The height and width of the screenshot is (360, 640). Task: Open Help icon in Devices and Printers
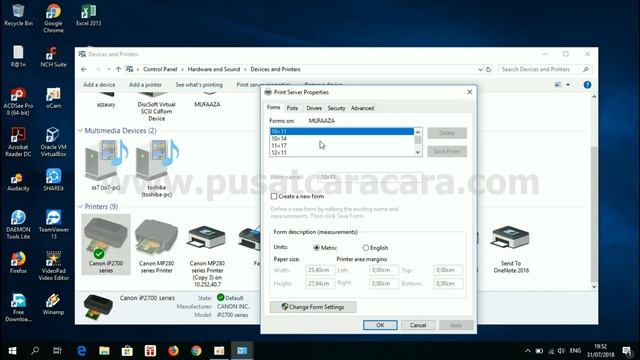(587, 85)
